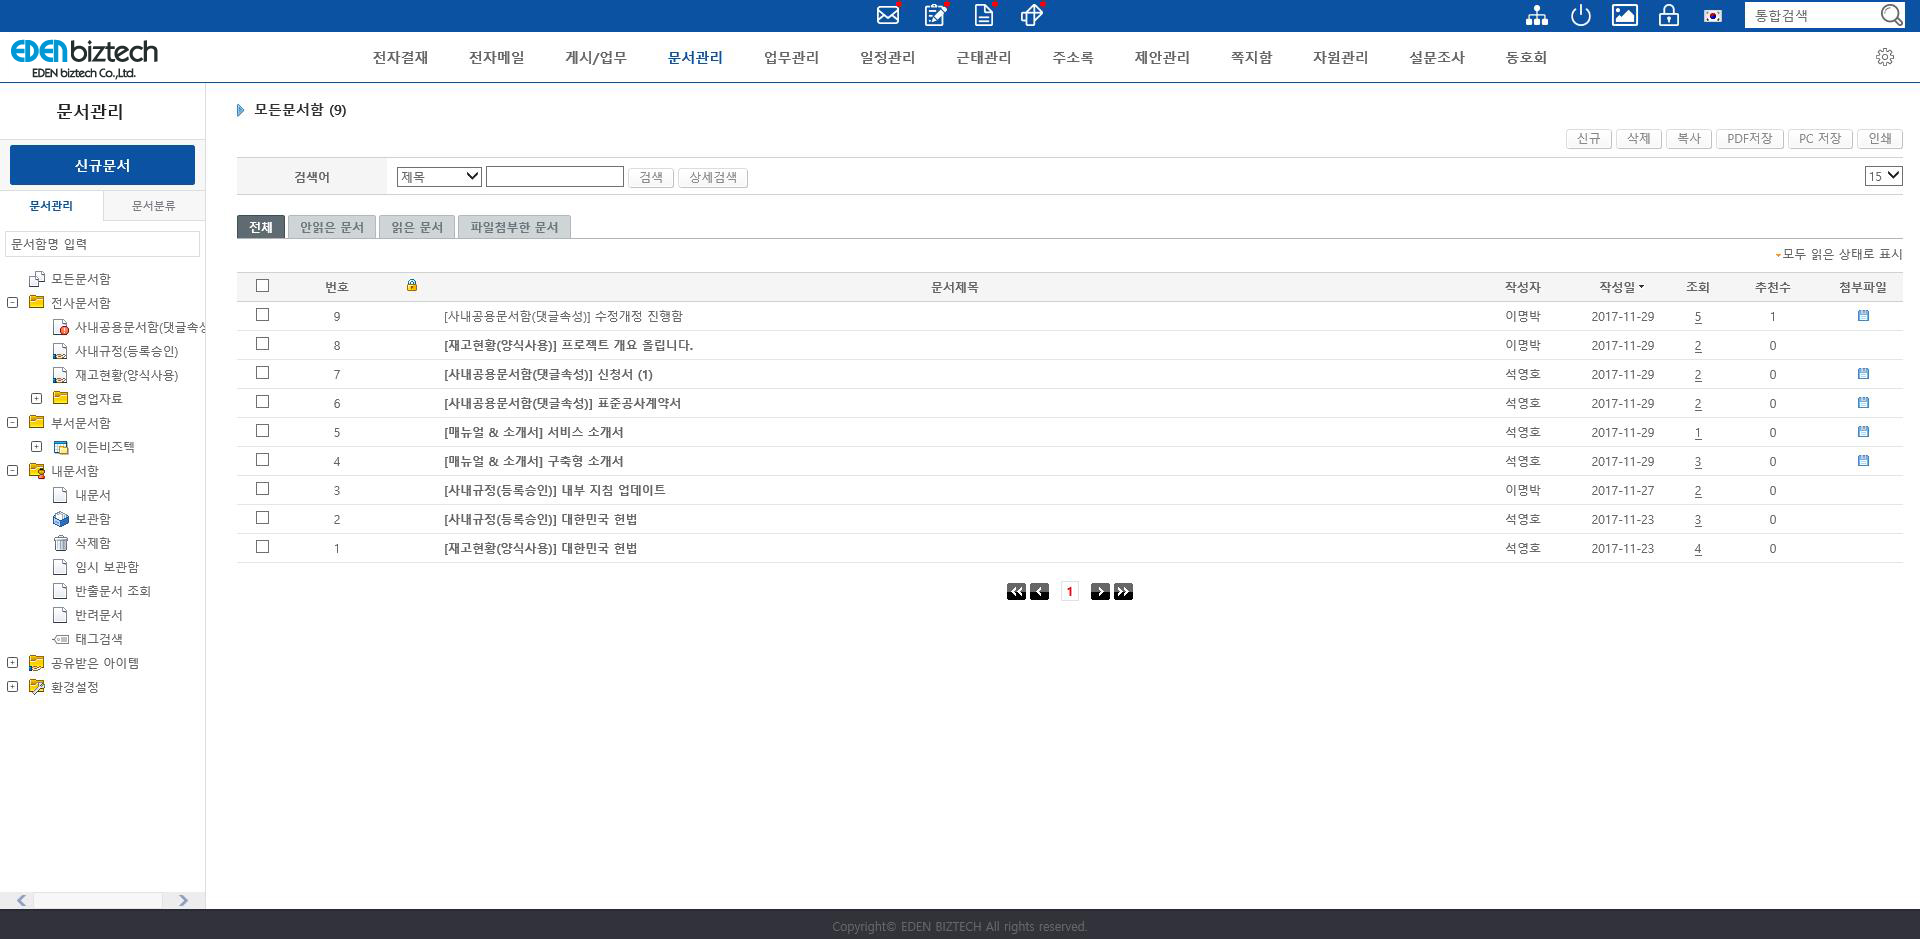The image size is (1920, 939).
Task: Open the approval memo icon with pencil
Action: (x=935, y=15)
